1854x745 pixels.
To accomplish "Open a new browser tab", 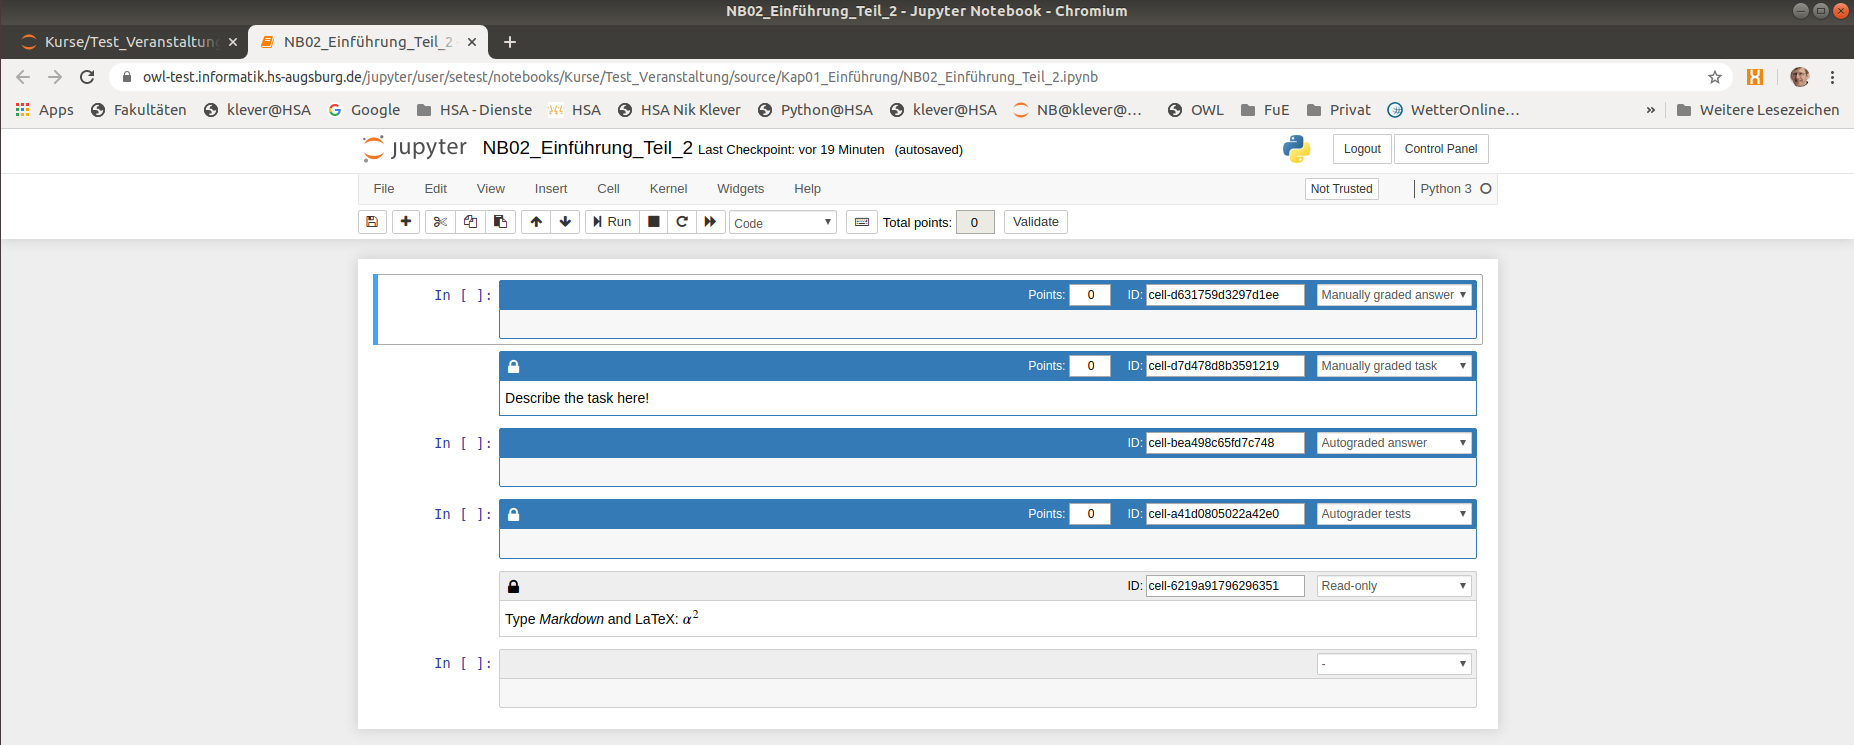I will pyautogui.click(x=510, y=42).
